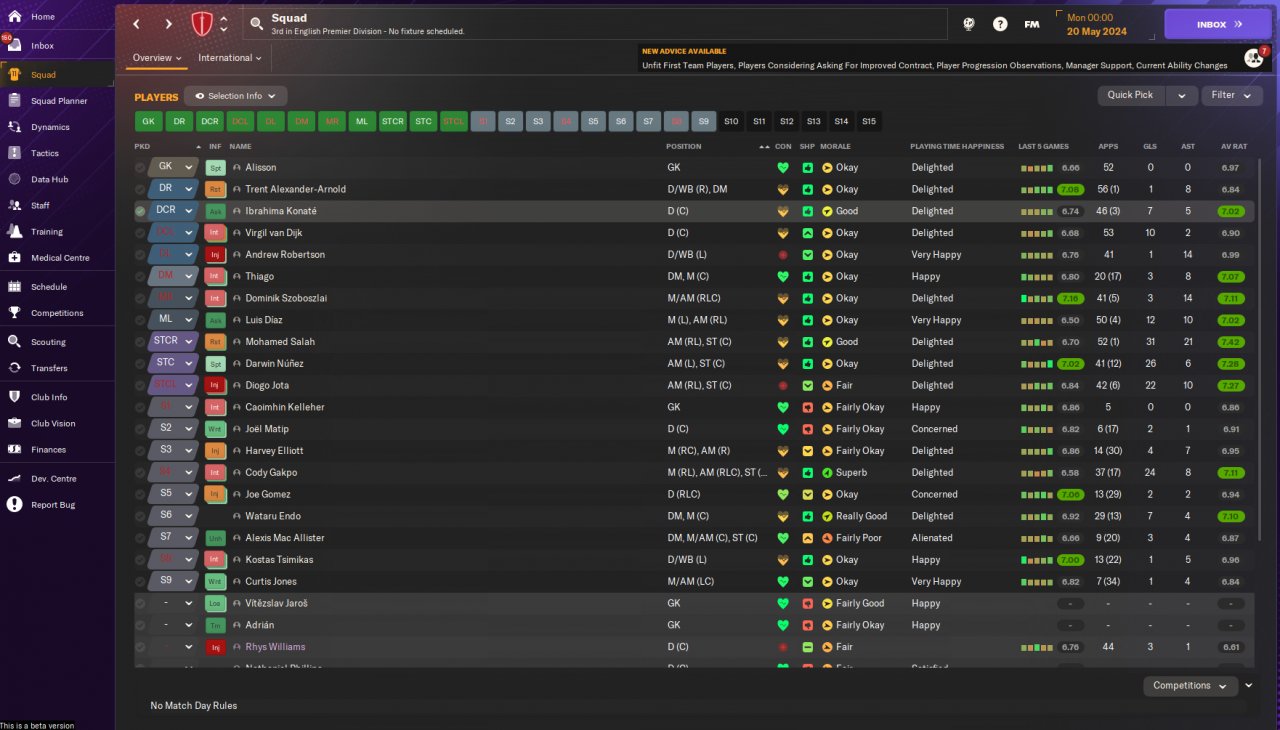Viewport: 1280px width, 730px height.
Task: Navigate back with the left arrow
Action: point(136,24)
